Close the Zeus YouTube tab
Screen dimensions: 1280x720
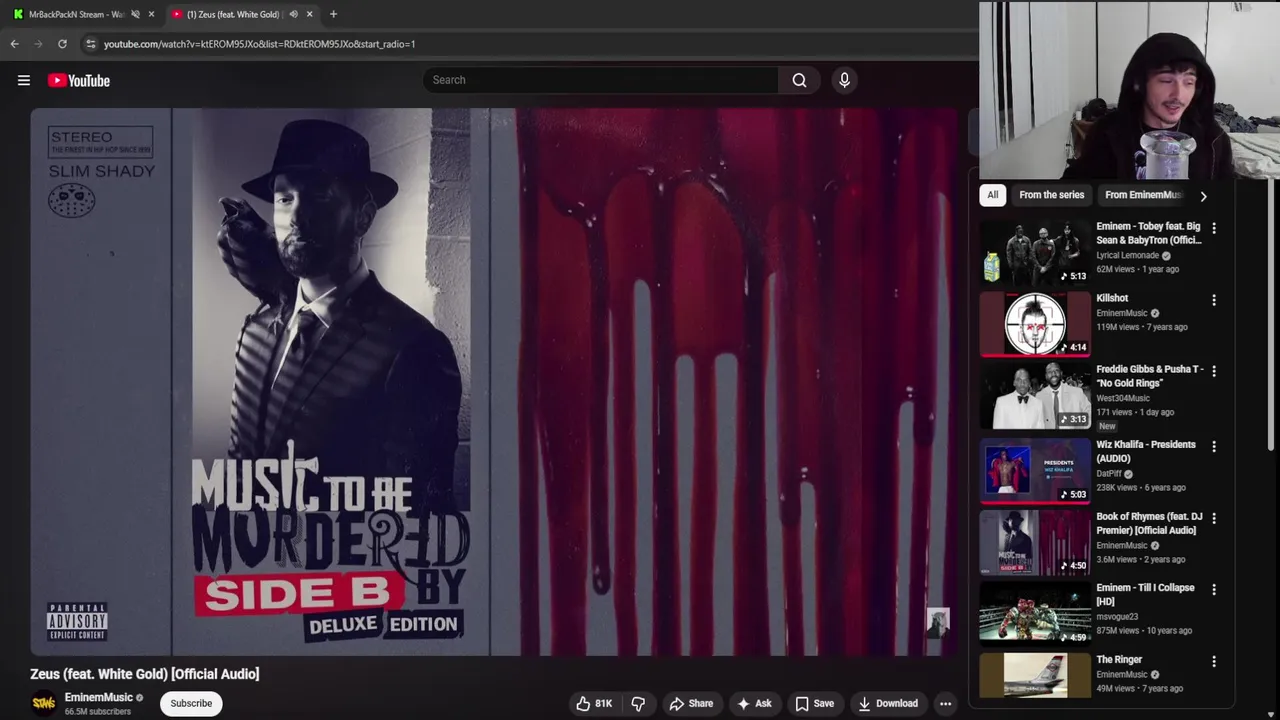pyautogui.click(x=309, y=14)
